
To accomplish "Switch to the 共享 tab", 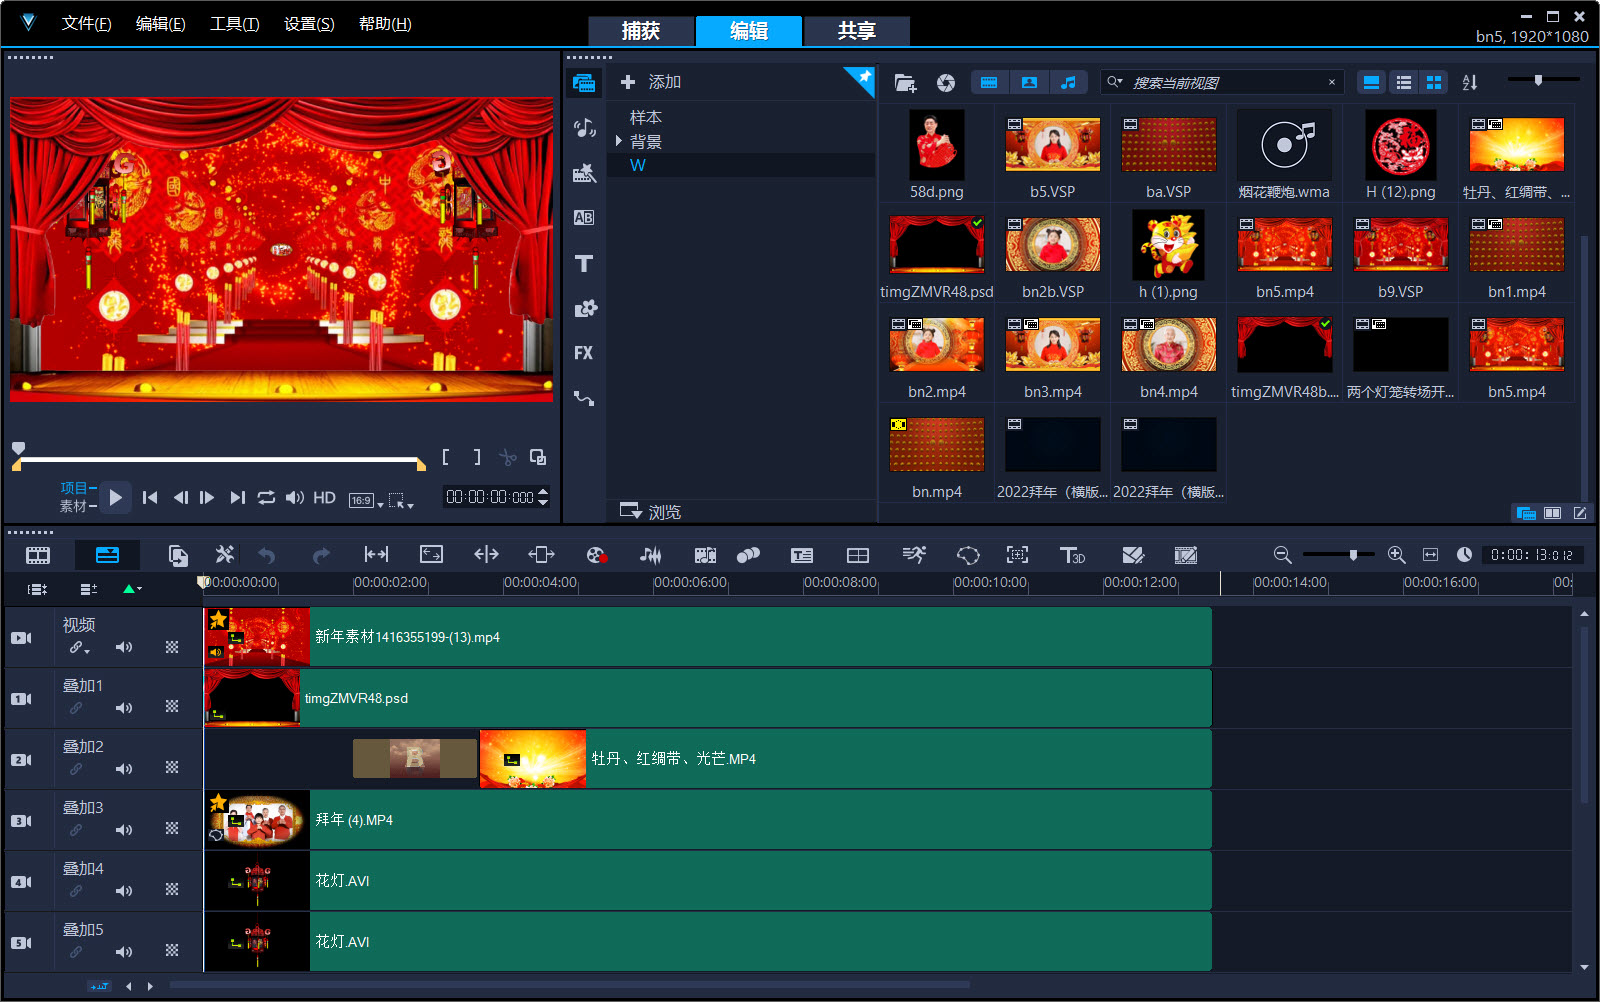I will [x=857, y=31].
